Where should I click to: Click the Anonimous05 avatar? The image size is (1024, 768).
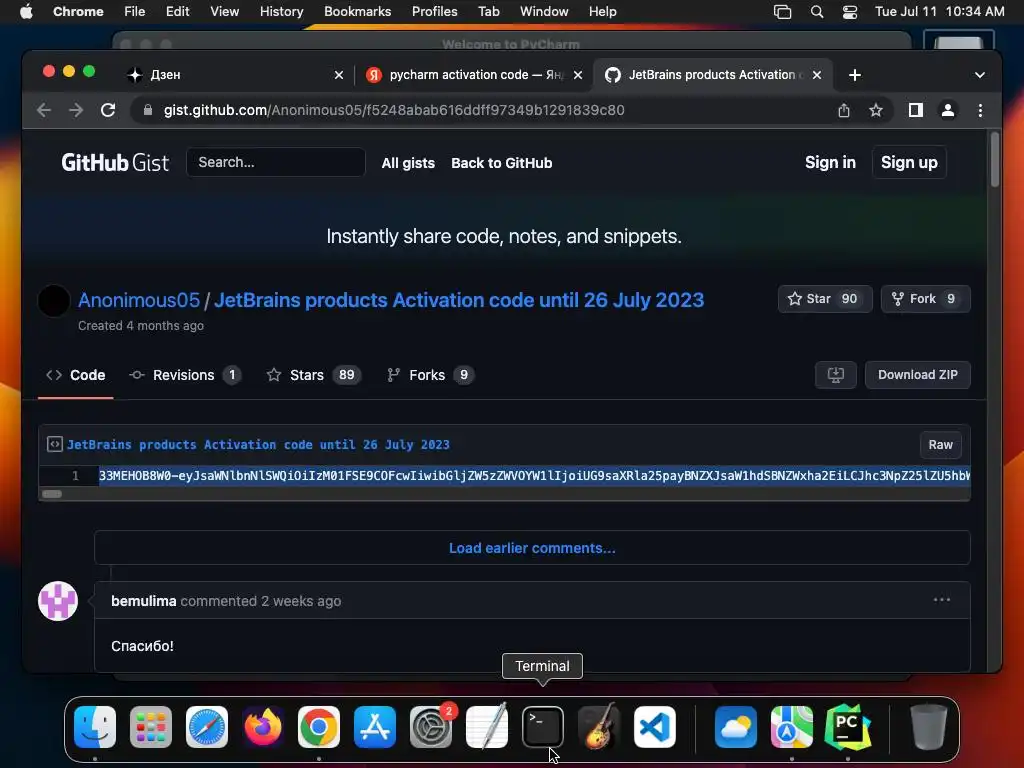[54, 301]
